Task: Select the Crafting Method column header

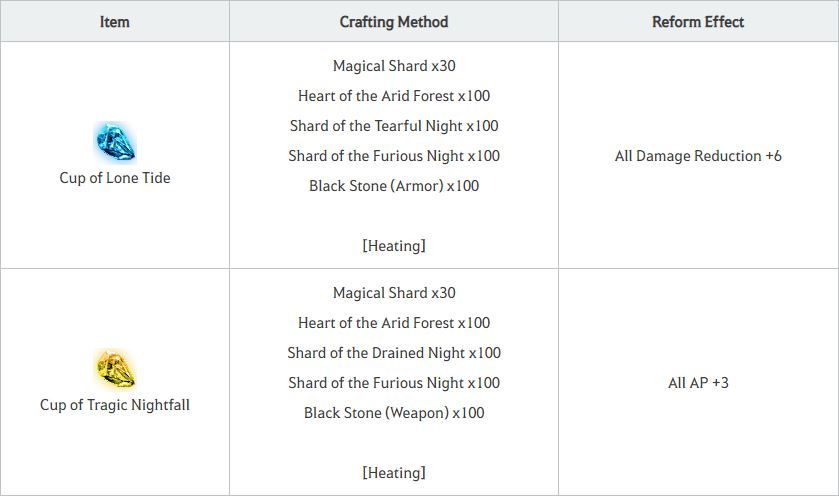Action: coord(394,21)
